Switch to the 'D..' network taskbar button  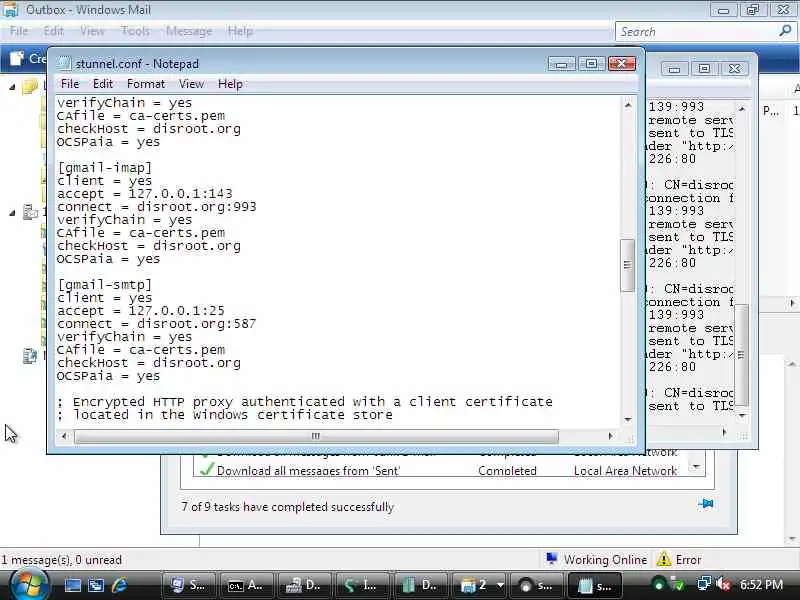[305, 586]
